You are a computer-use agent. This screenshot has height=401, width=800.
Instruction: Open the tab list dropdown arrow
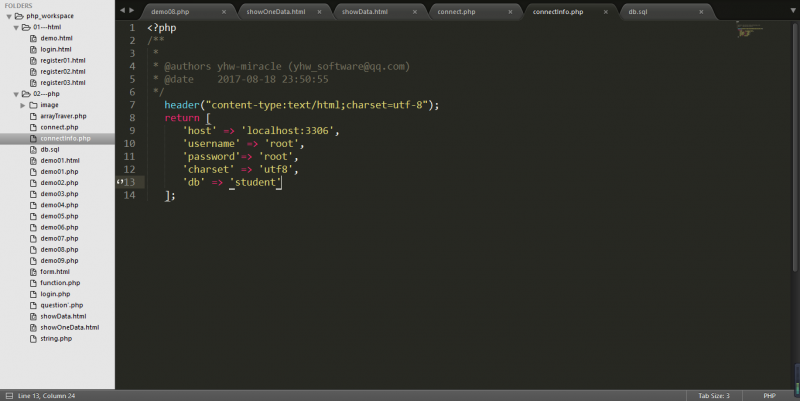[791, 11]
